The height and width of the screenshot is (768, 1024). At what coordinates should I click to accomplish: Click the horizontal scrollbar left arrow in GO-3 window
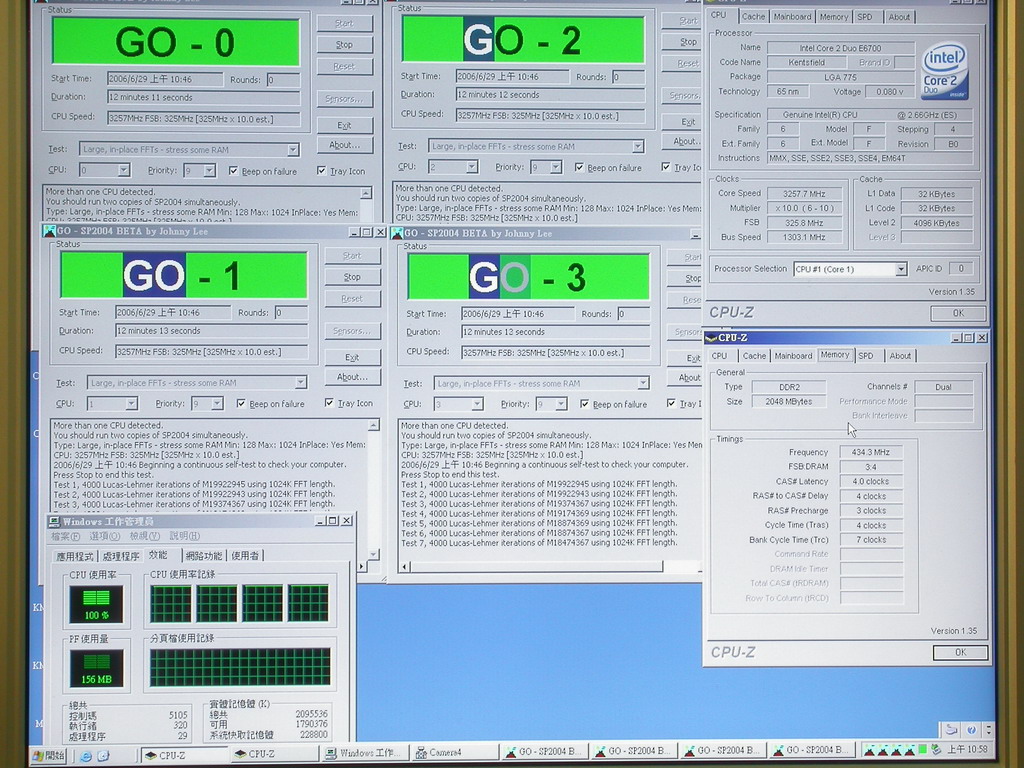click(406, 566)
